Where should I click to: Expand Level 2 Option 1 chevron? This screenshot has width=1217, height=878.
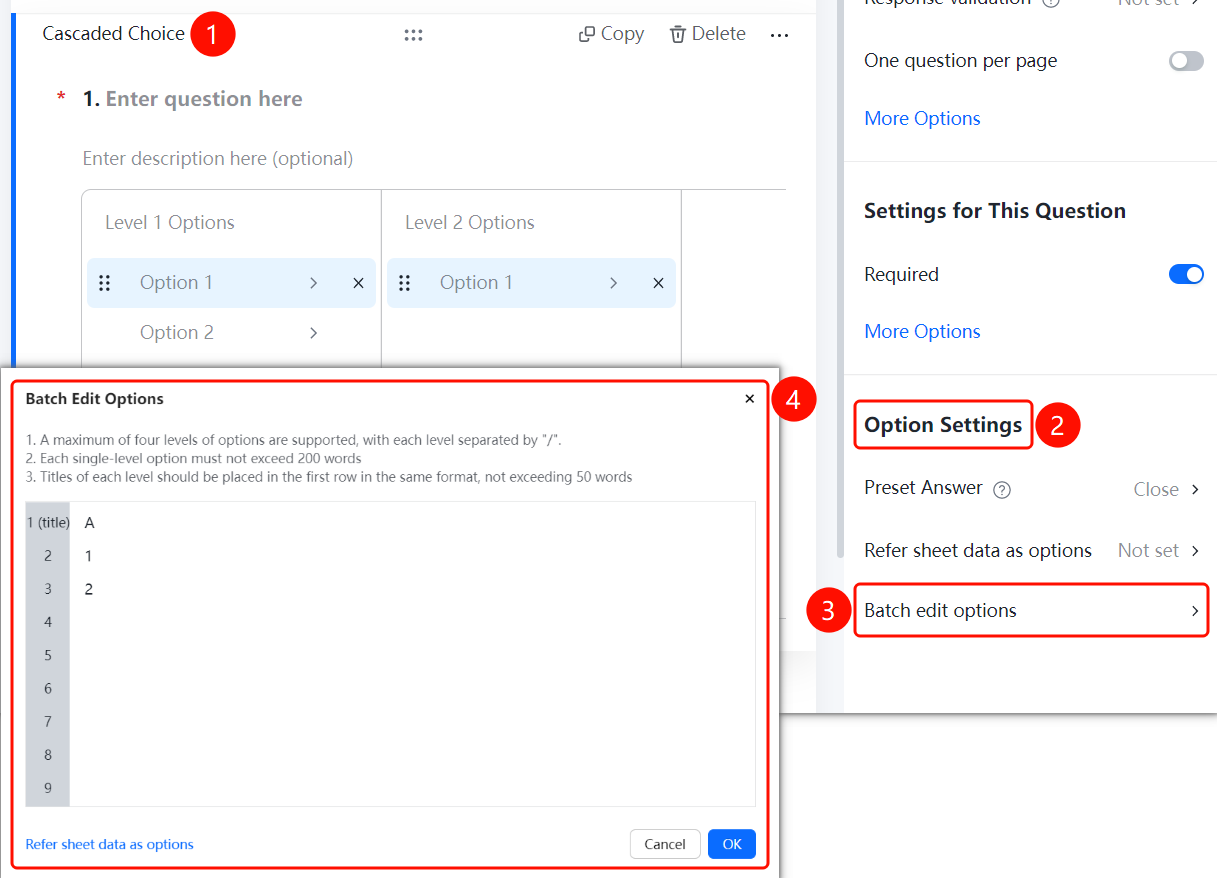(x=613, y=283)
